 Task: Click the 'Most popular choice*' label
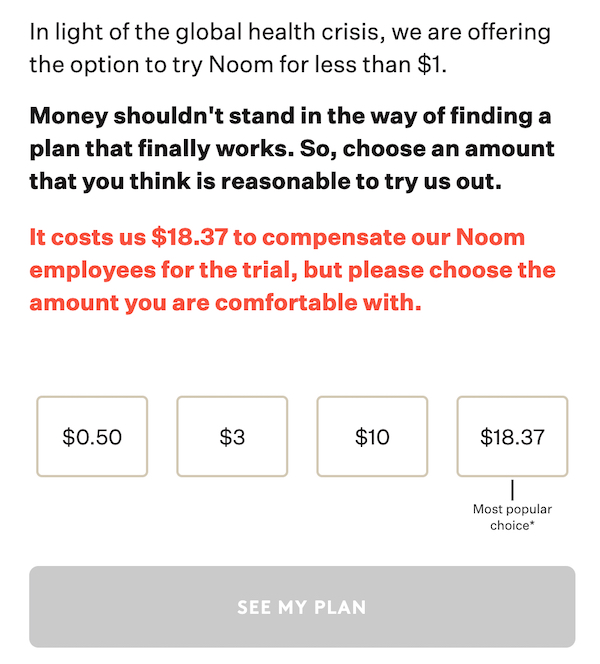coord(512,517)
